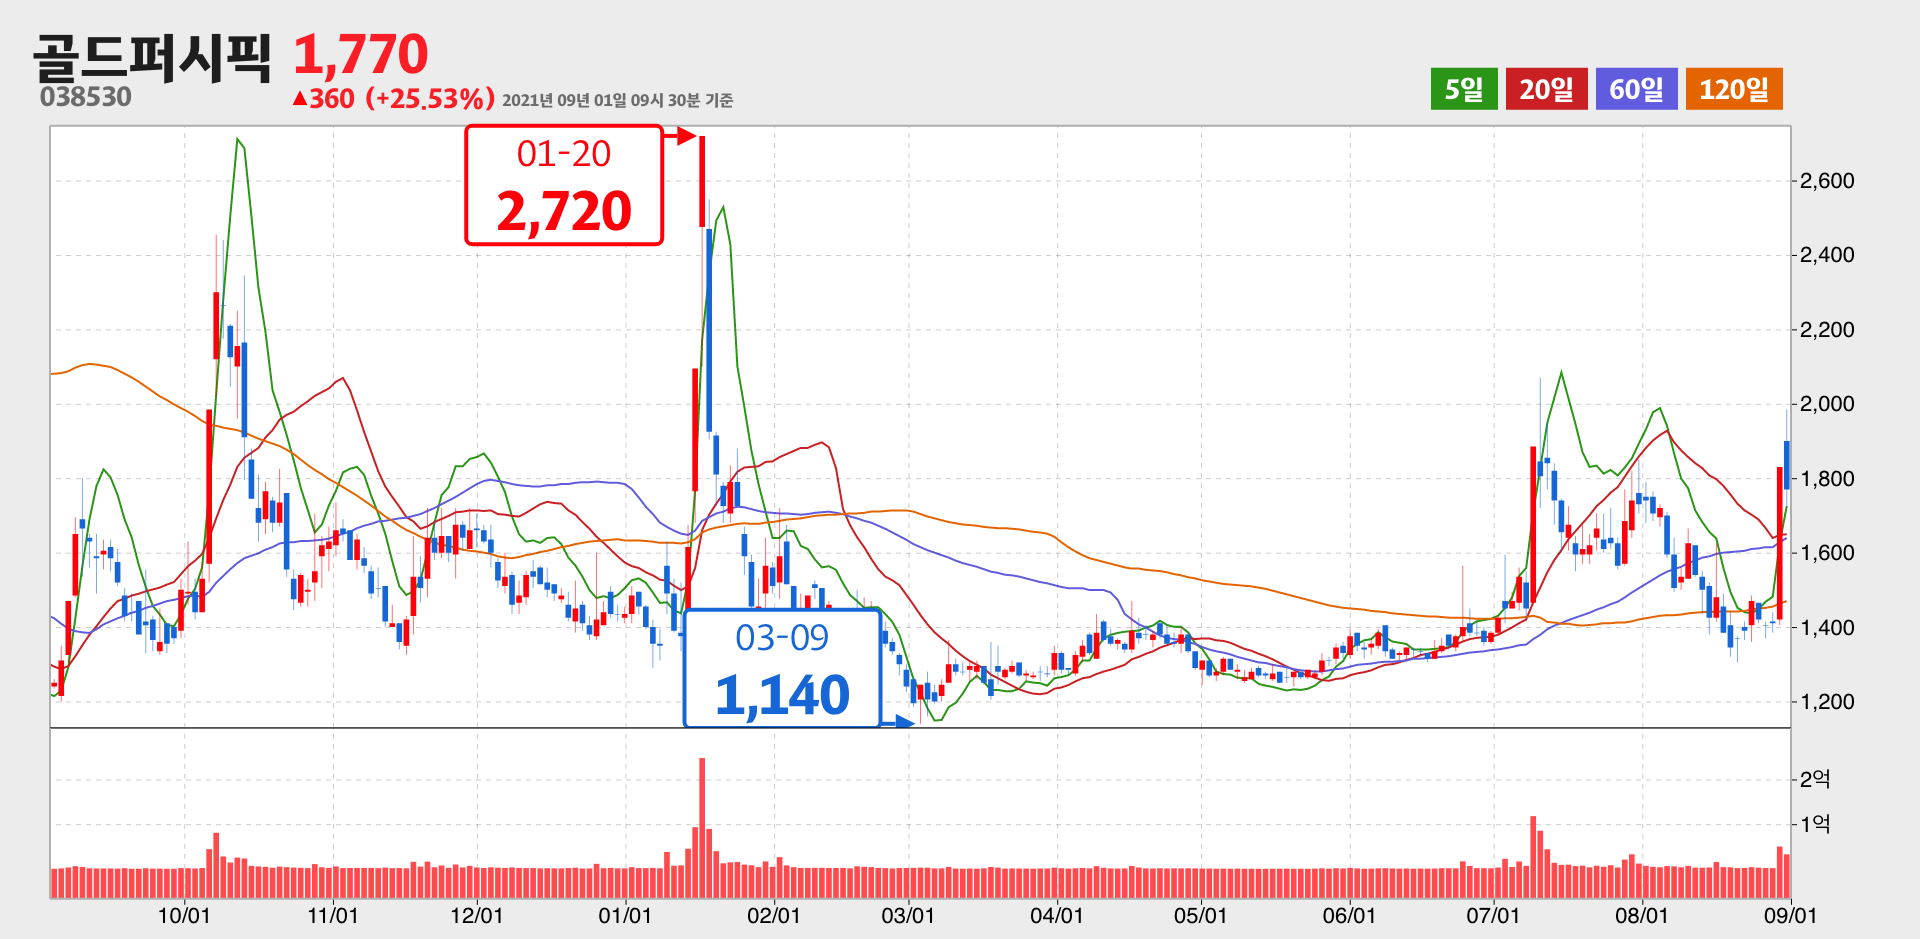Click the 2,000 price axis label

click(x=1827, y=404)
